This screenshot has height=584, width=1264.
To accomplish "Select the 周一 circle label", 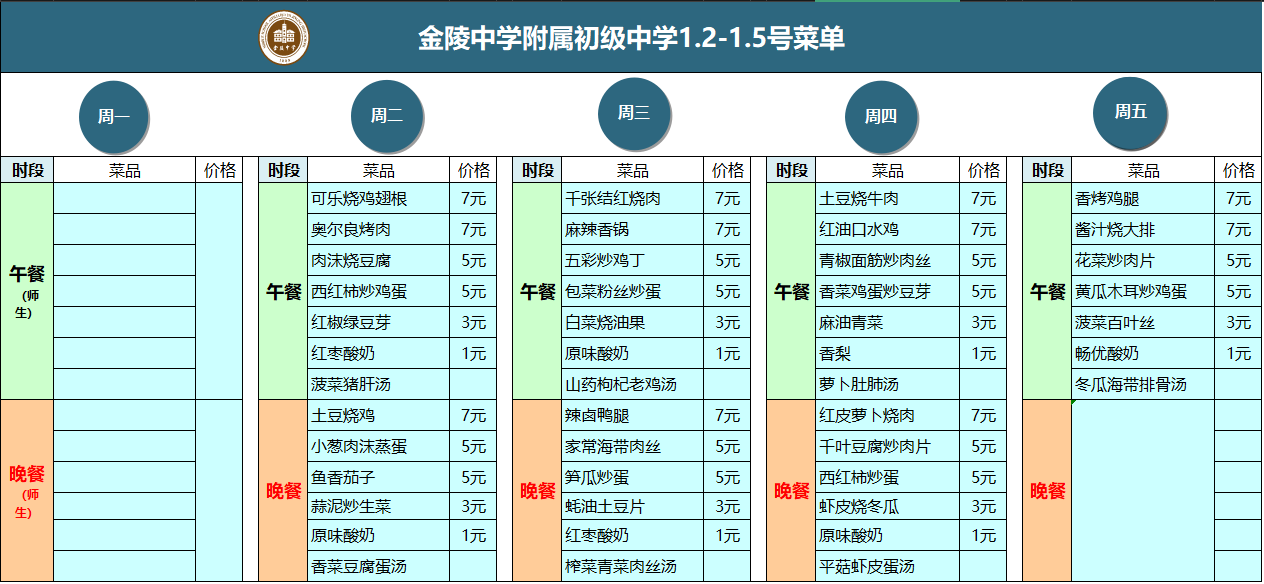I will pyautogui.click(x=114, y=116).
